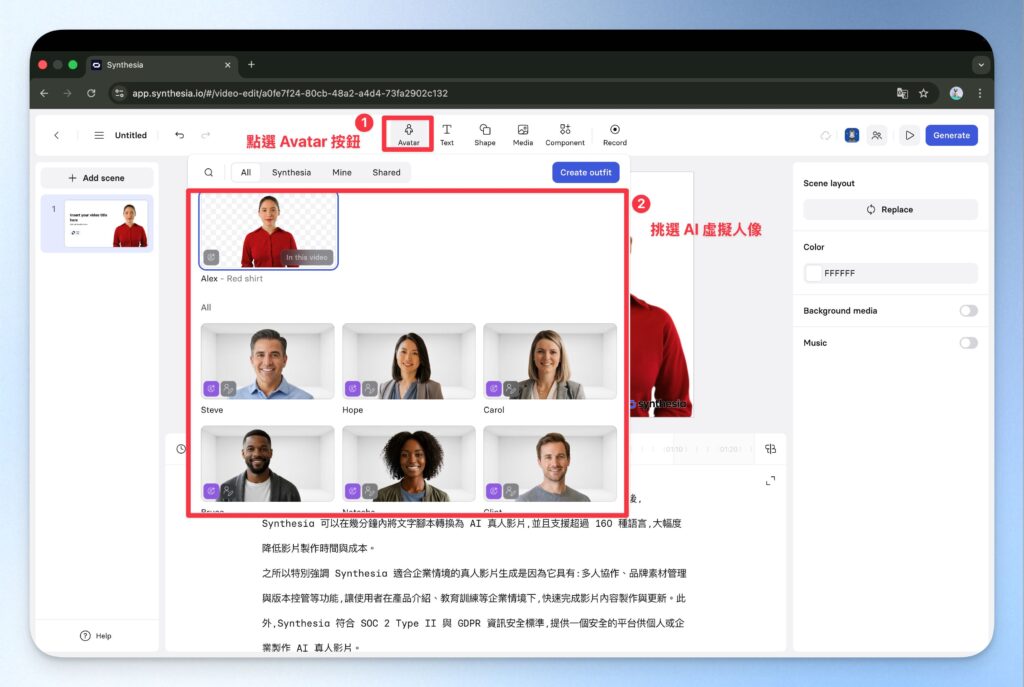Click the Generate button
1024x687 pixels.
950,135
